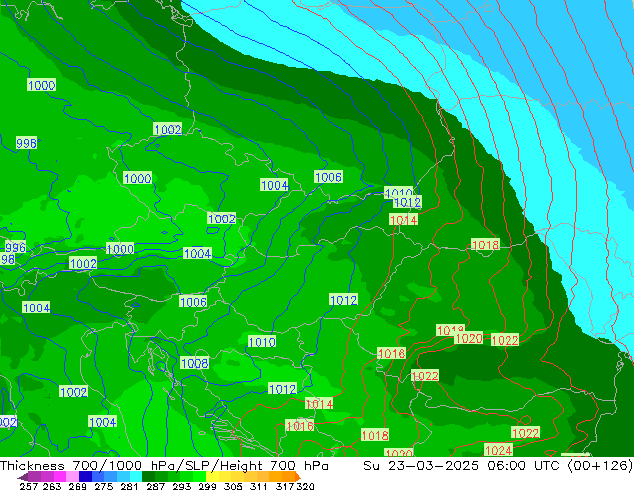Click the red 1020 label beside the 1022 label
Viewport: 634px width, 490px height.
(469, 338)
